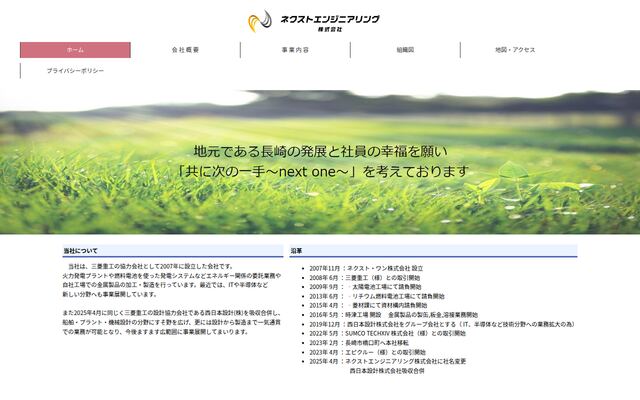
Task: Click the 2022年5月 SUMCO TECHXIV entry
Action: tap(387, 333)
